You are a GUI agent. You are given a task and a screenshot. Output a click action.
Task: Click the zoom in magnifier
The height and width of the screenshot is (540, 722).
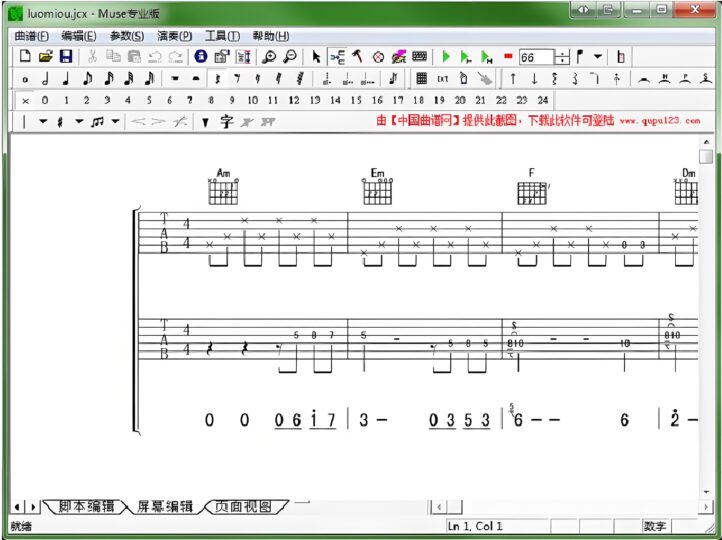tap(269, 57)
